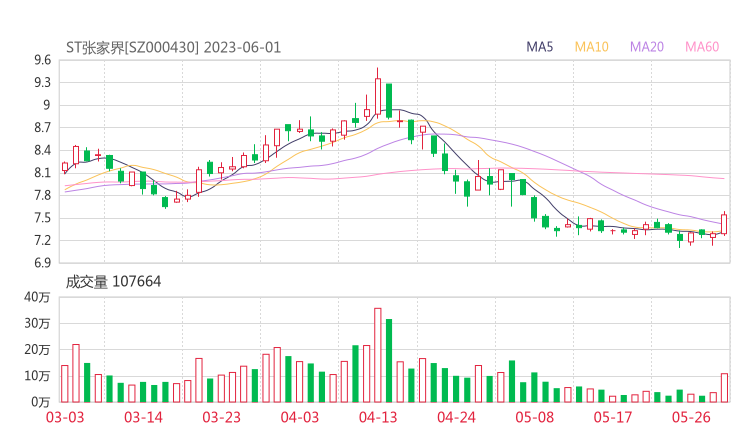Click the 9.3 price axis value
Image resolution: width=740 pixels, height=440 pixels.
coord(42,83)
